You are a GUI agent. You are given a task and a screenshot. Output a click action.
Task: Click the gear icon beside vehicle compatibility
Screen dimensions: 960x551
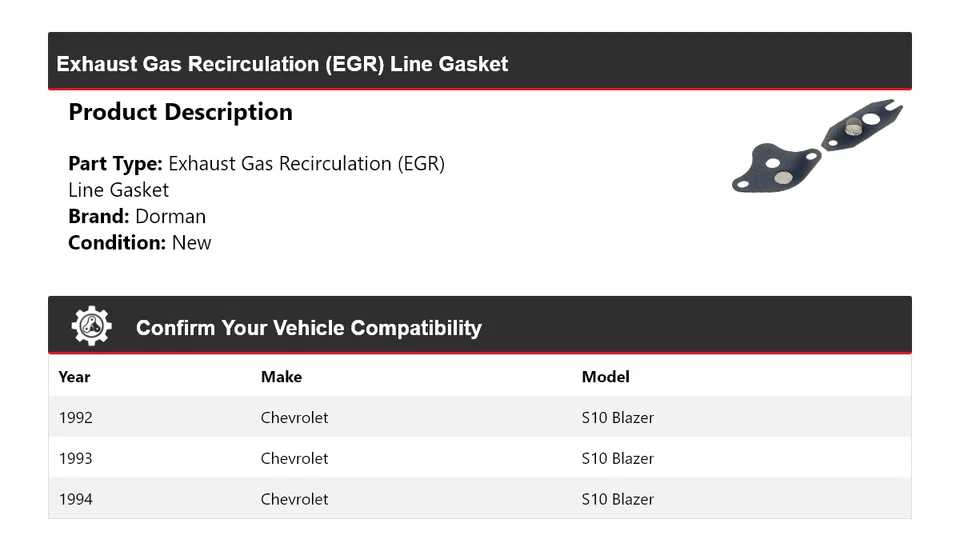point(91,327)
